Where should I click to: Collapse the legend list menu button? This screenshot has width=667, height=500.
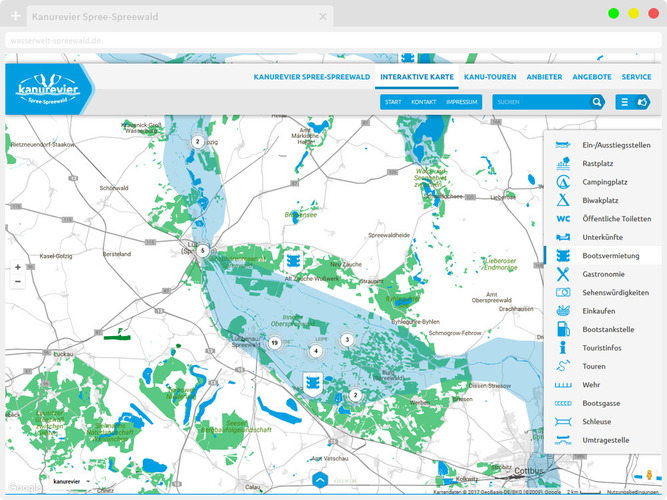(x=624, y=102)
